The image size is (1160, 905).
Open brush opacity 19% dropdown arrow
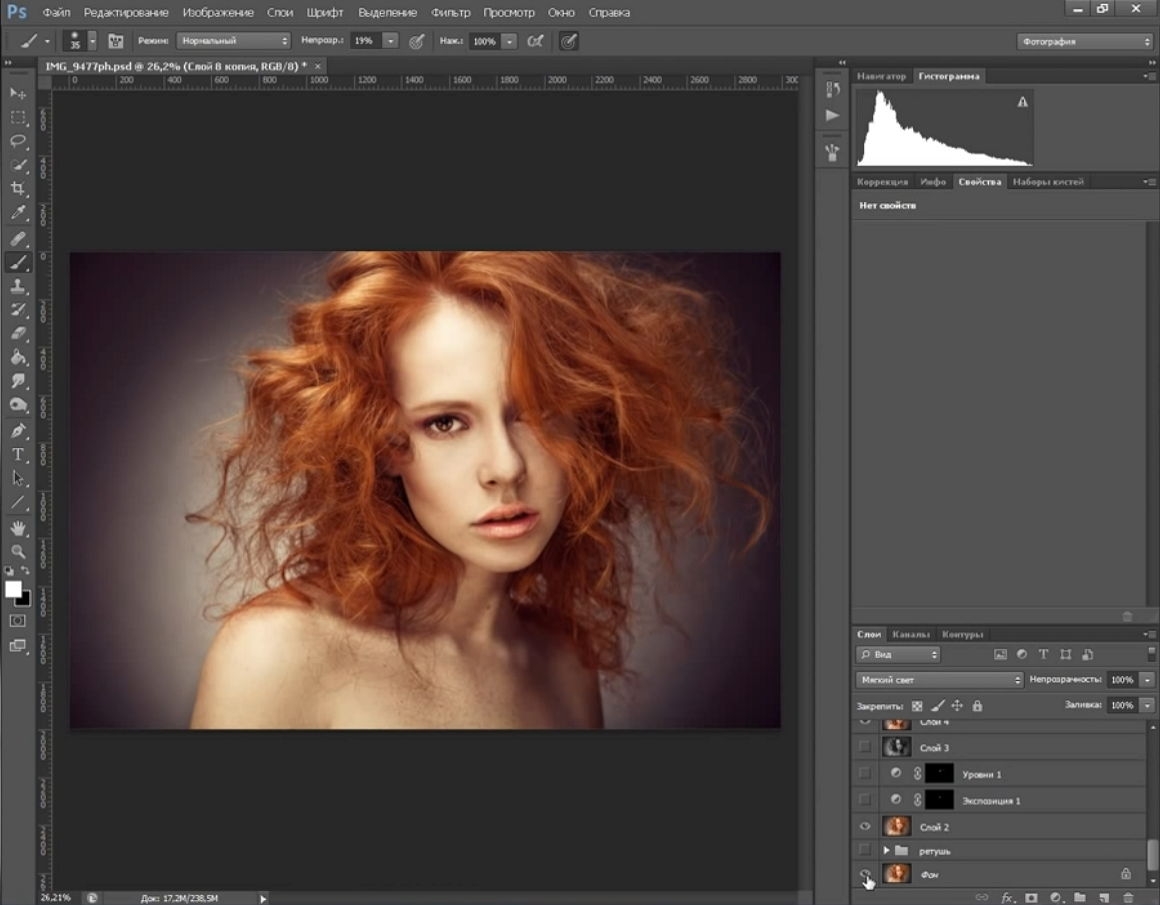[391, 41]
